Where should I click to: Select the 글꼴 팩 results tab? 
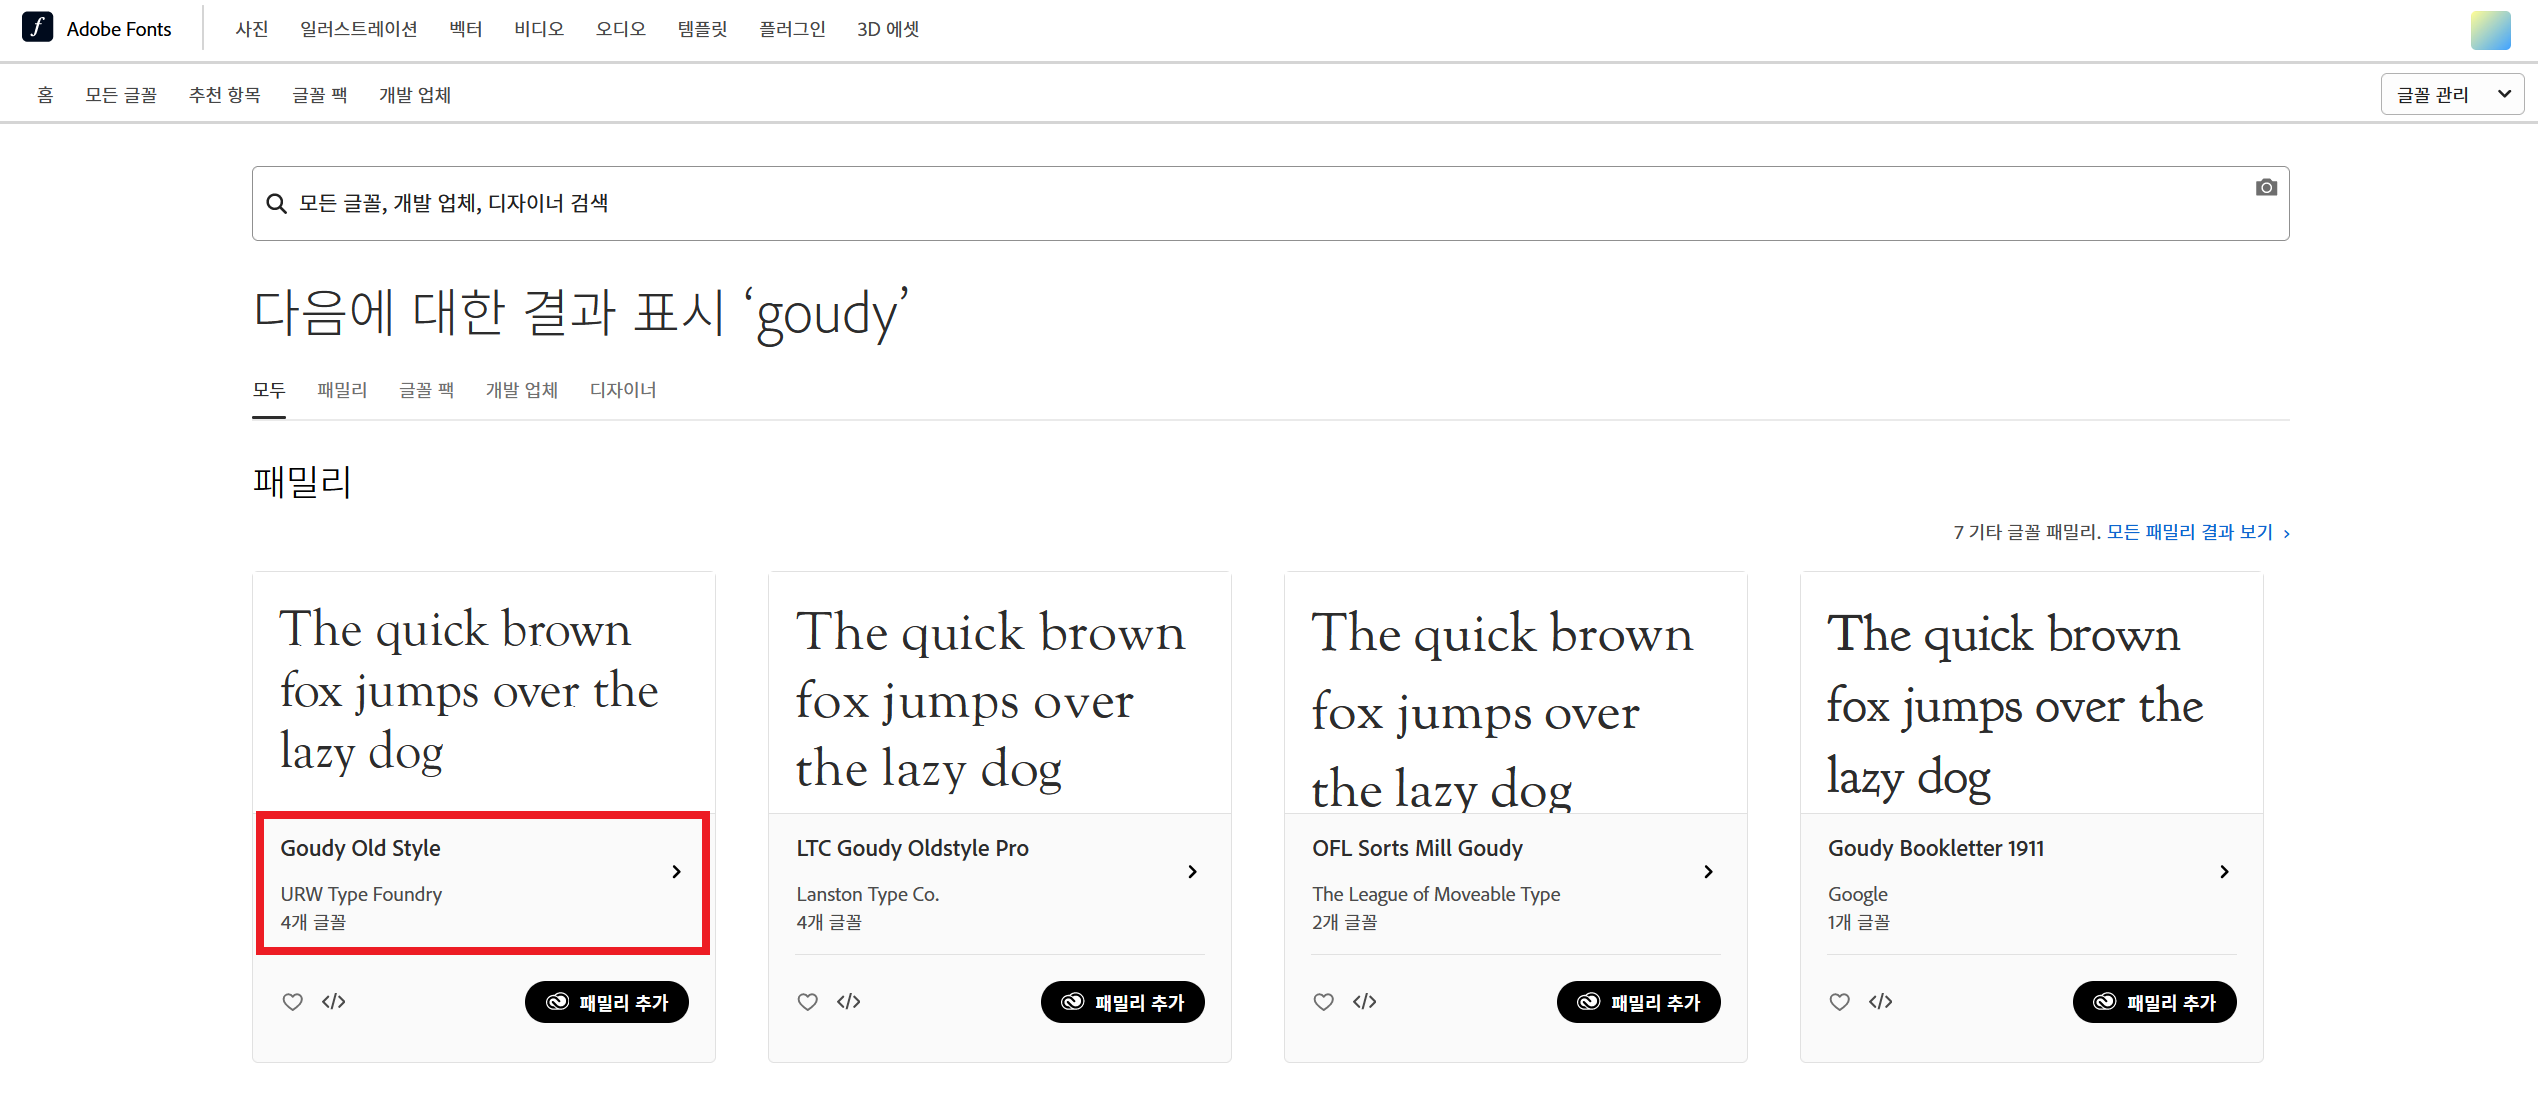427,390
